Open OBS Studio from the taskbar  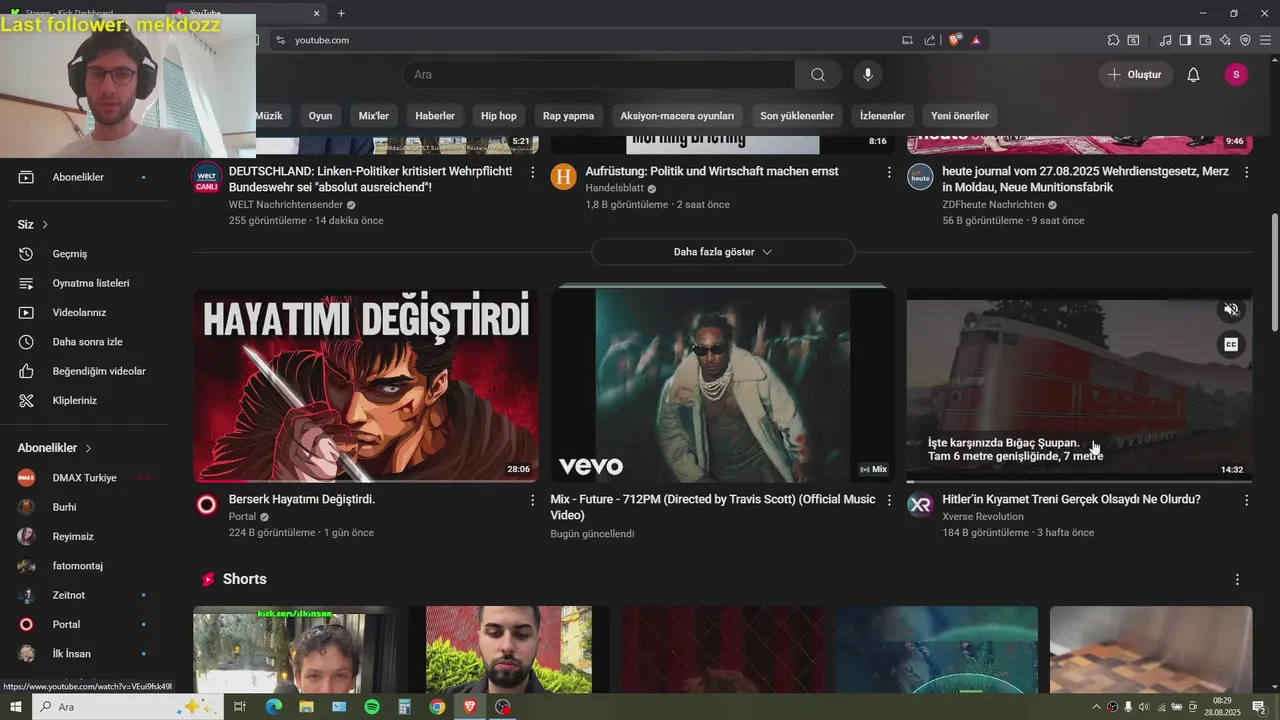[x=503, y=707]
